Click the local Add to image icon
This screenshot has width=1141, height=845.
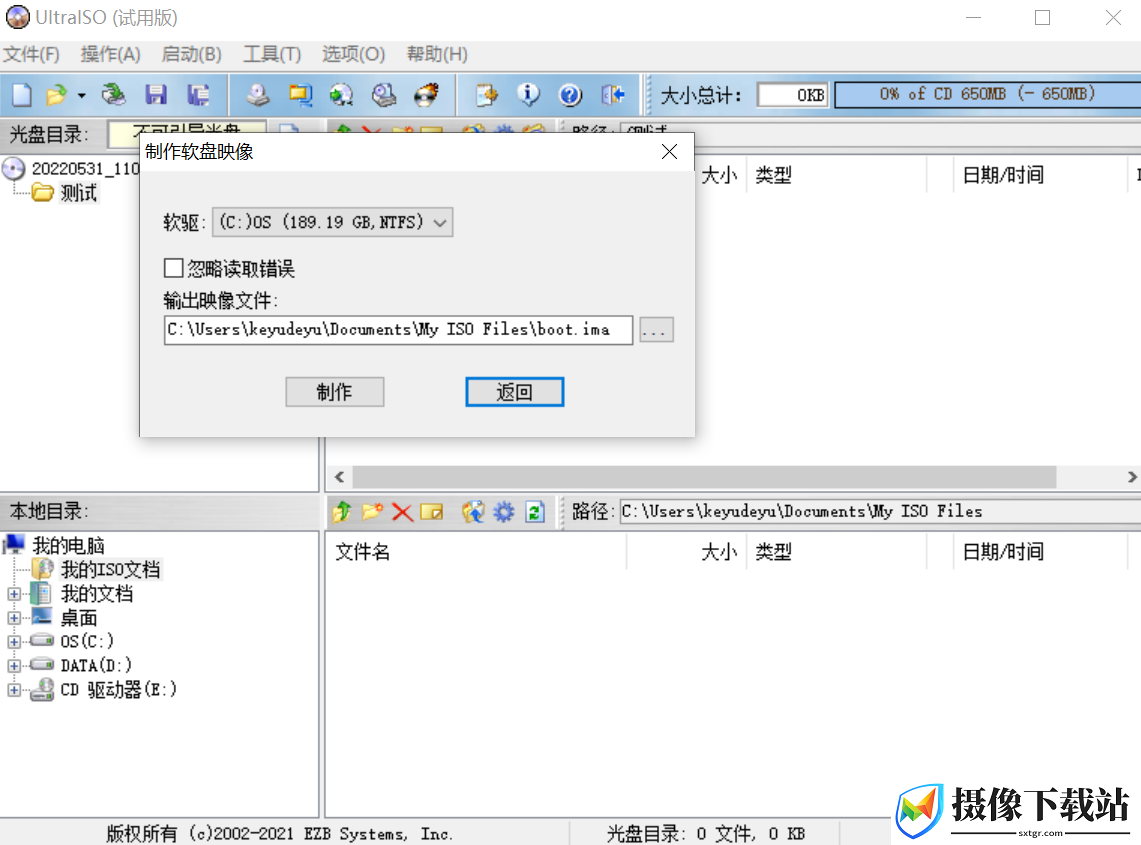click(x=473, y=512)
